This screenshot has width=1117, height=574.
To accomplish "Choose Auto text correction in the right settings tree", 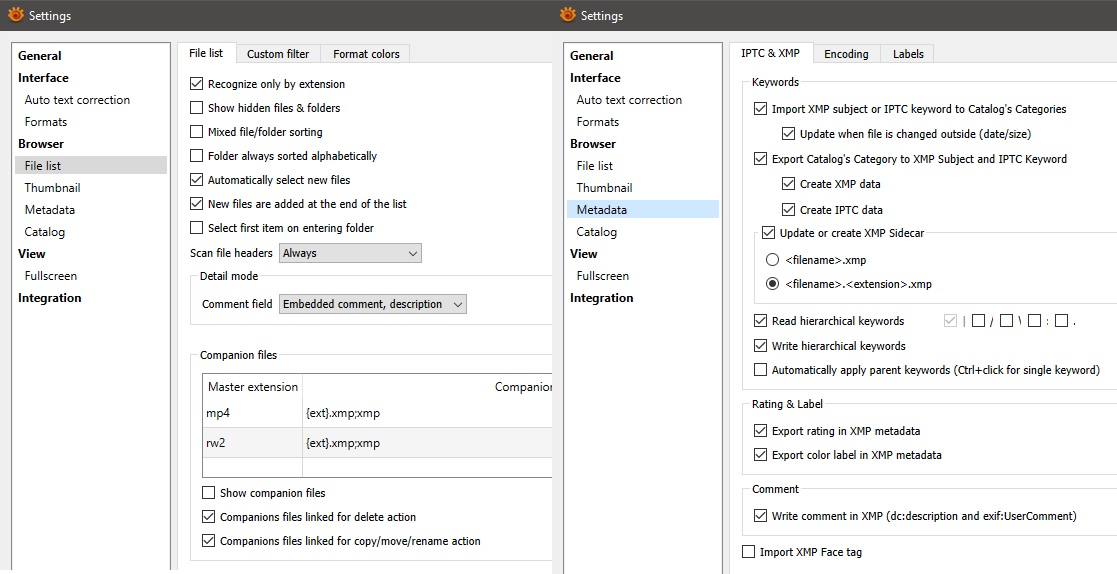I will (629, 100).
